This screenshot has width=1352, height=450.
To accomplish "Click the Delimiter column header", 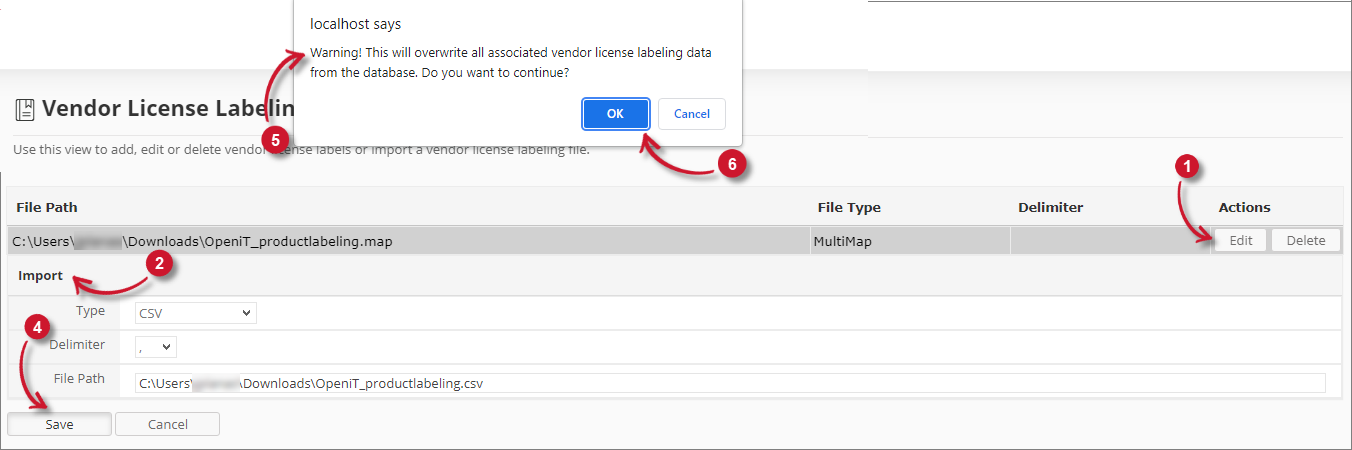I will 1050,207.
